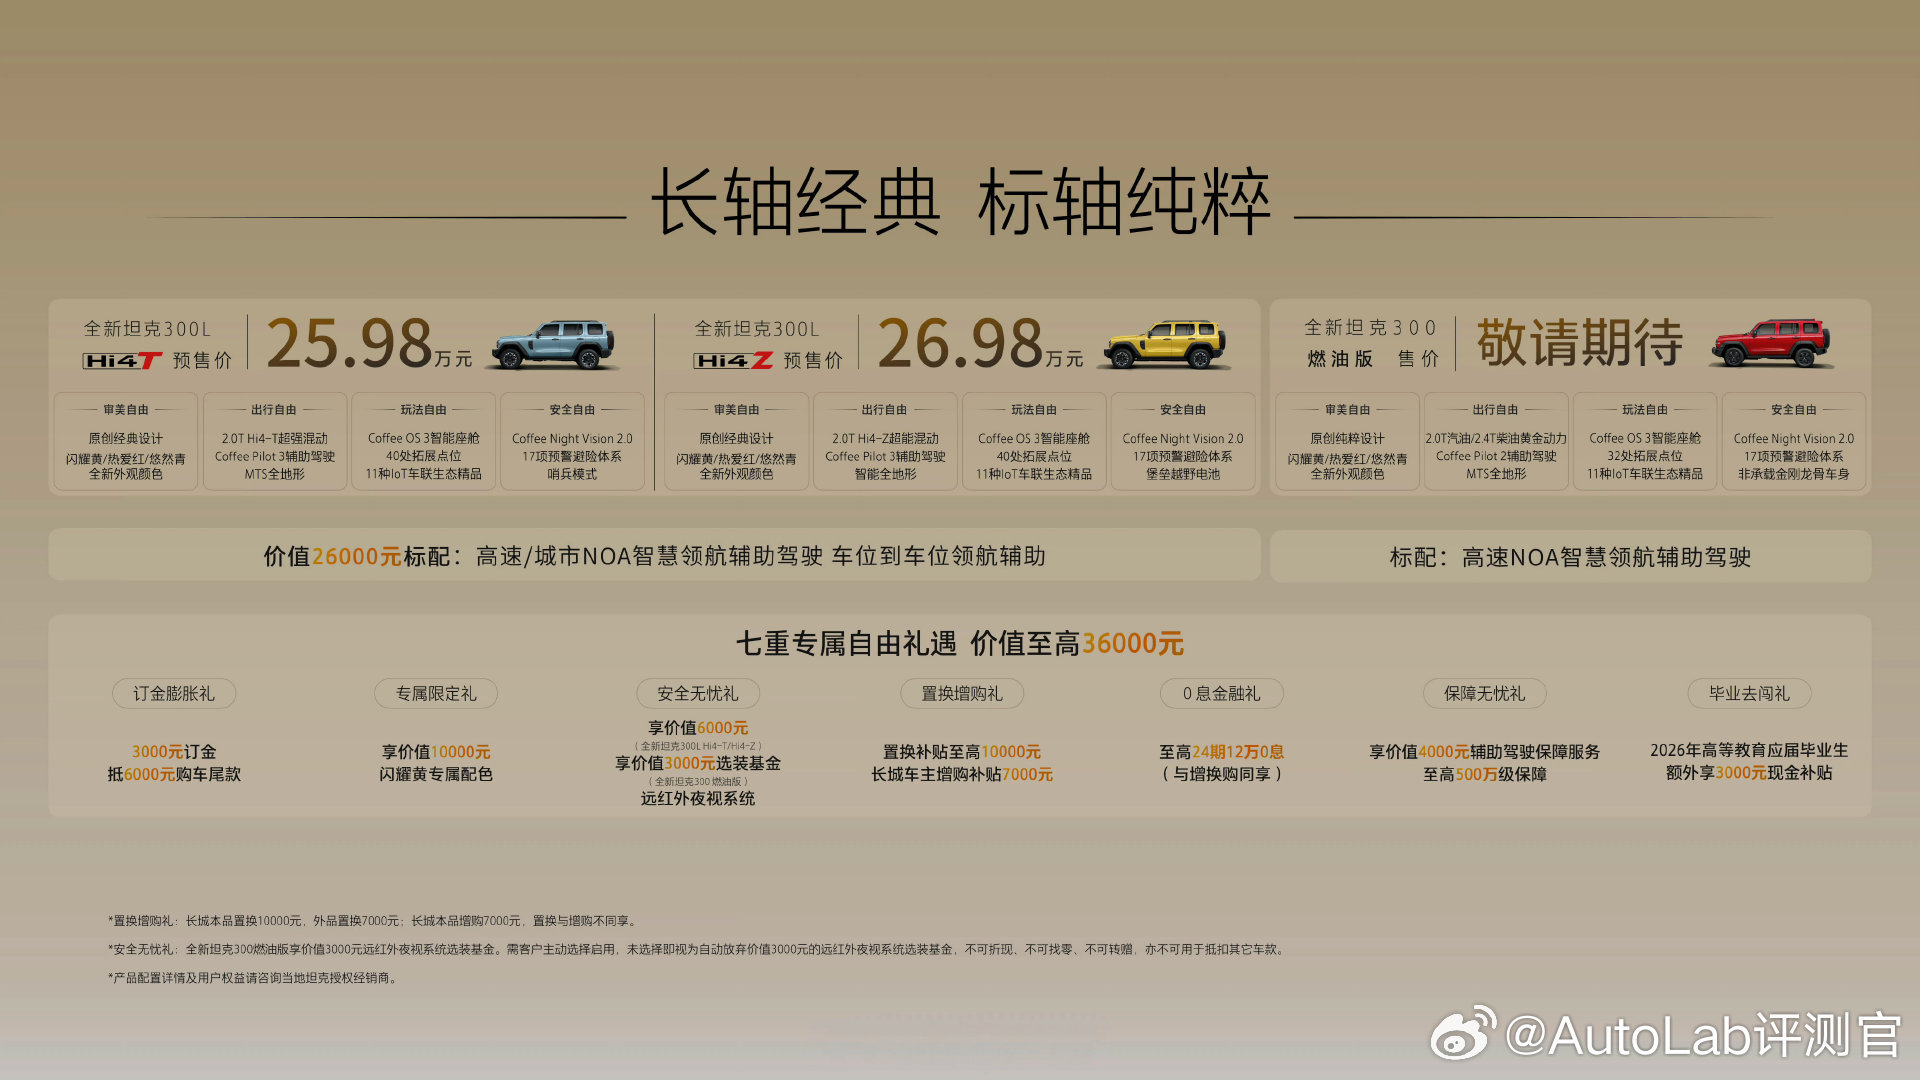
Task: Click the 原创纯粹设计 aesthetics card
Action: (x=1347, y=441)
